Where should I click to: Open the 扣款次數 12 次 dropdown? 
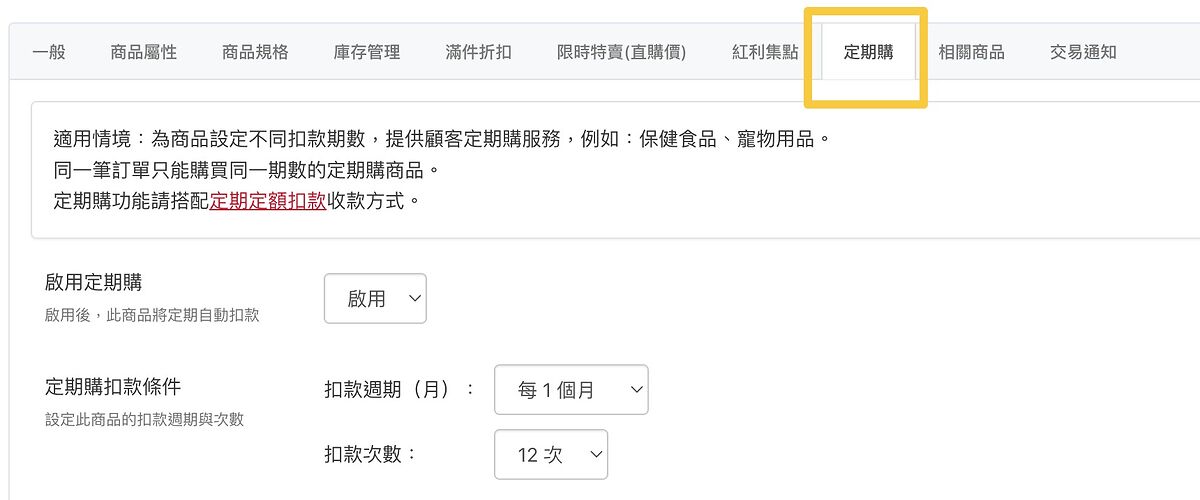click(551, 455)
